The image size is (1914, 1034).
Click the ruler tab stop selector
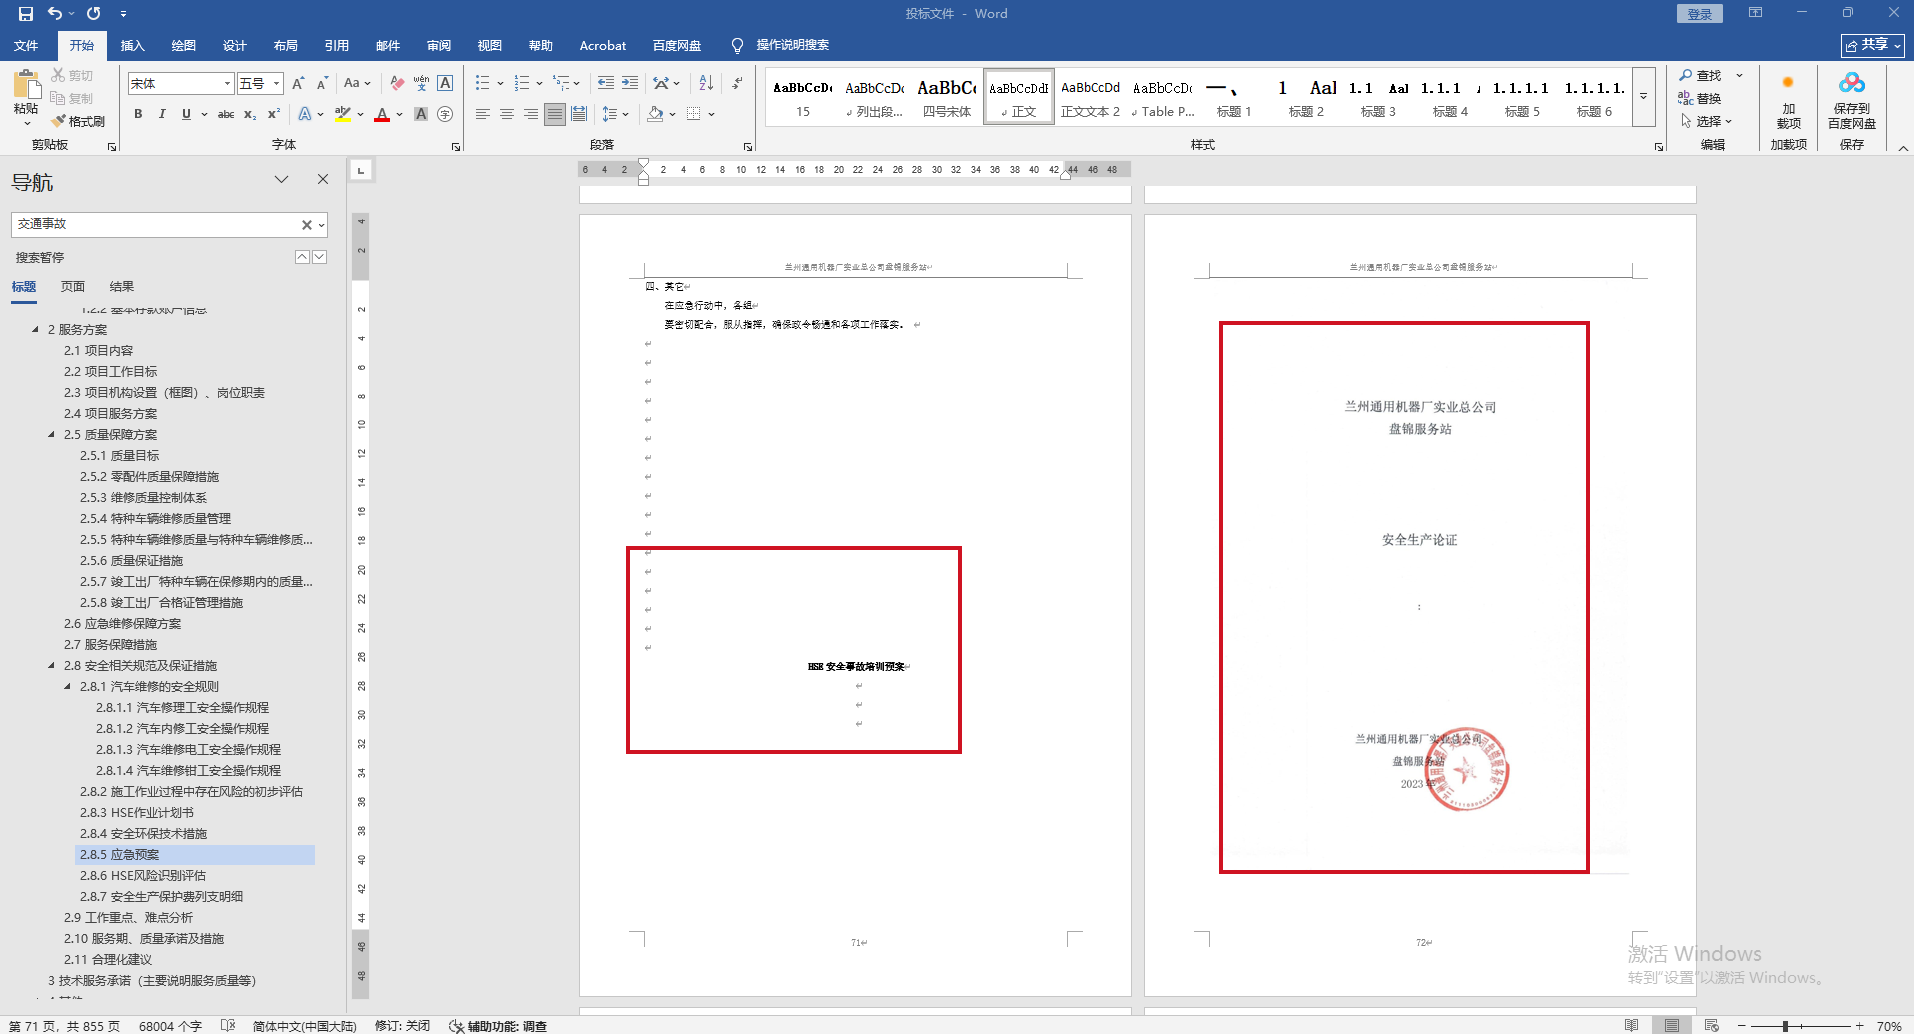361,170
